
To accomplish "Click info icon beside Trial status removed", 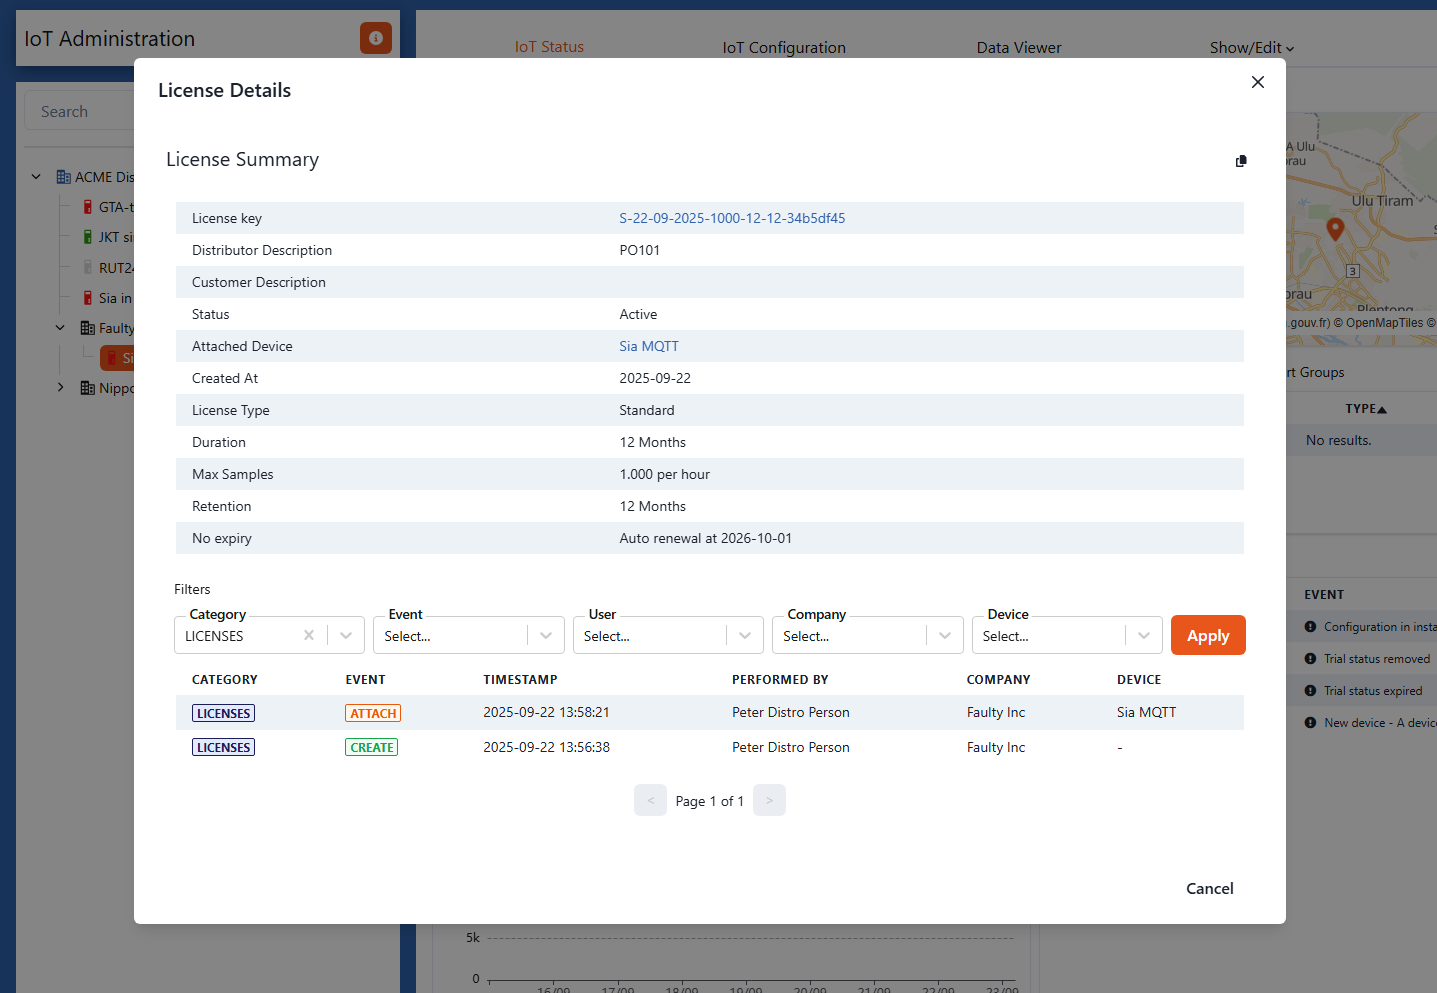I will (1310, 659).
